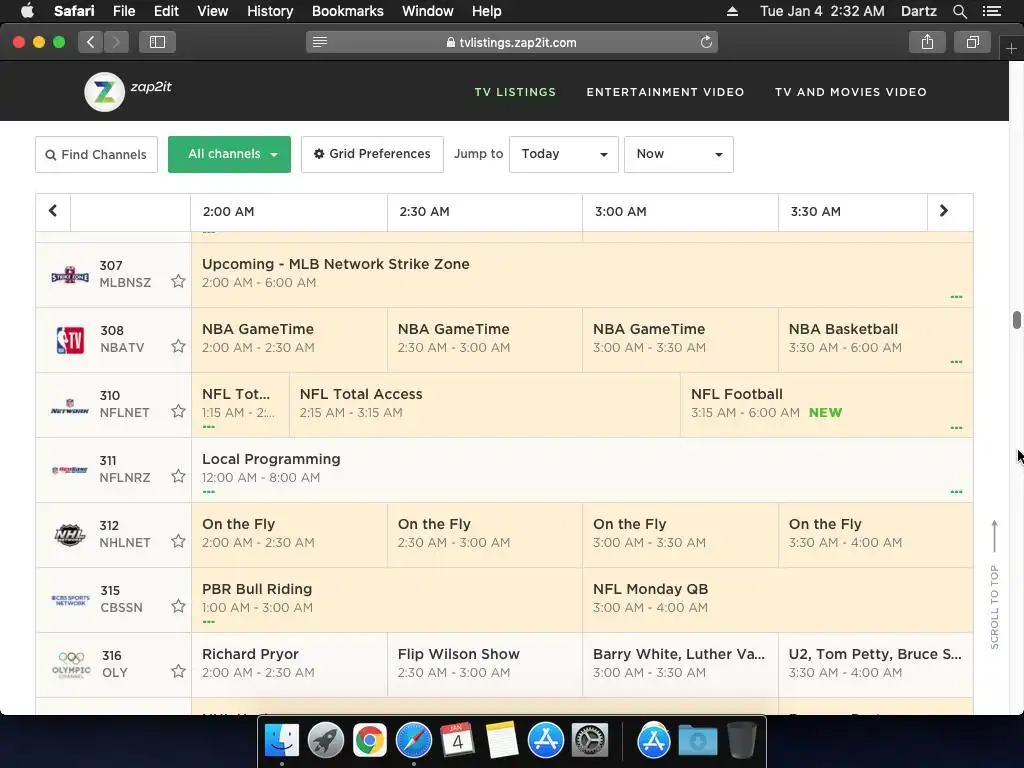This screenshot has width=1024, height=768.
Task: Open the NHL Network channel logo
Action: [70, 535]
